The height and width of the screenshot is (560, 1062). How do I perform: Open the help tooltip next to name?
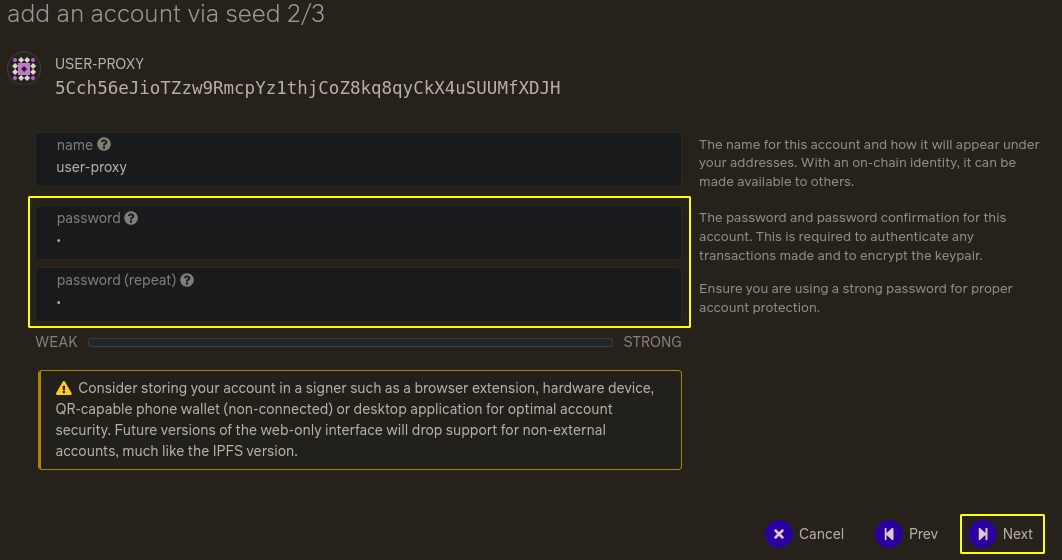(104, 144)
